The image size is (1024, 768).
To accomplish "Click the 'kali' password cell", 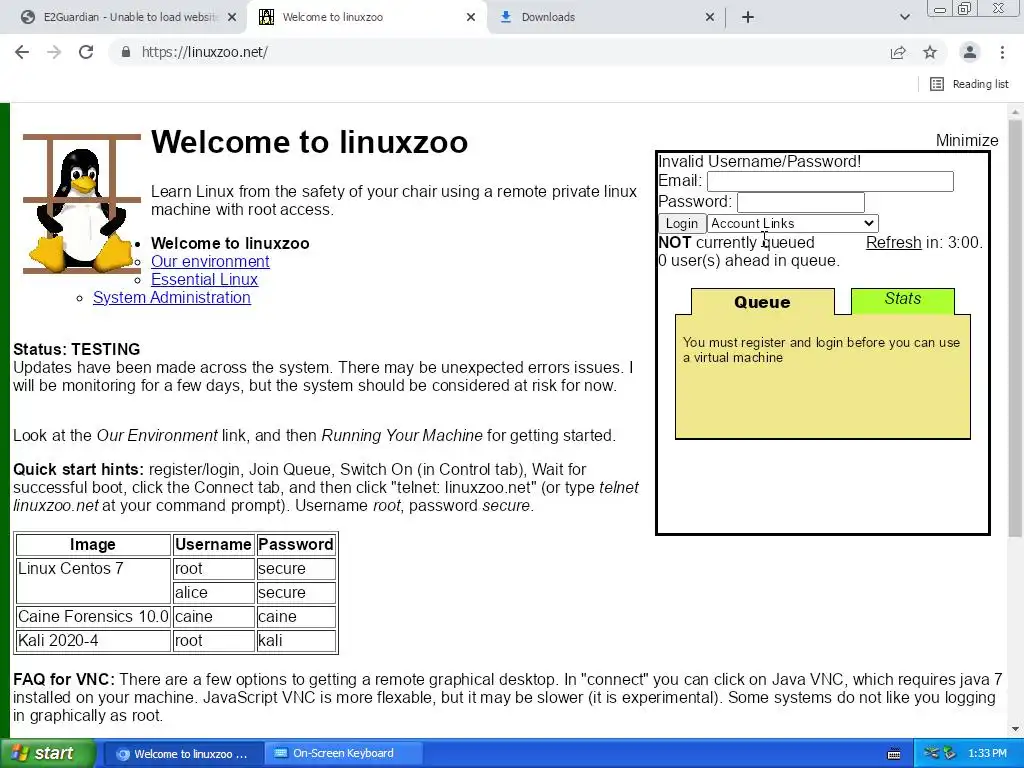I will 296,641.
